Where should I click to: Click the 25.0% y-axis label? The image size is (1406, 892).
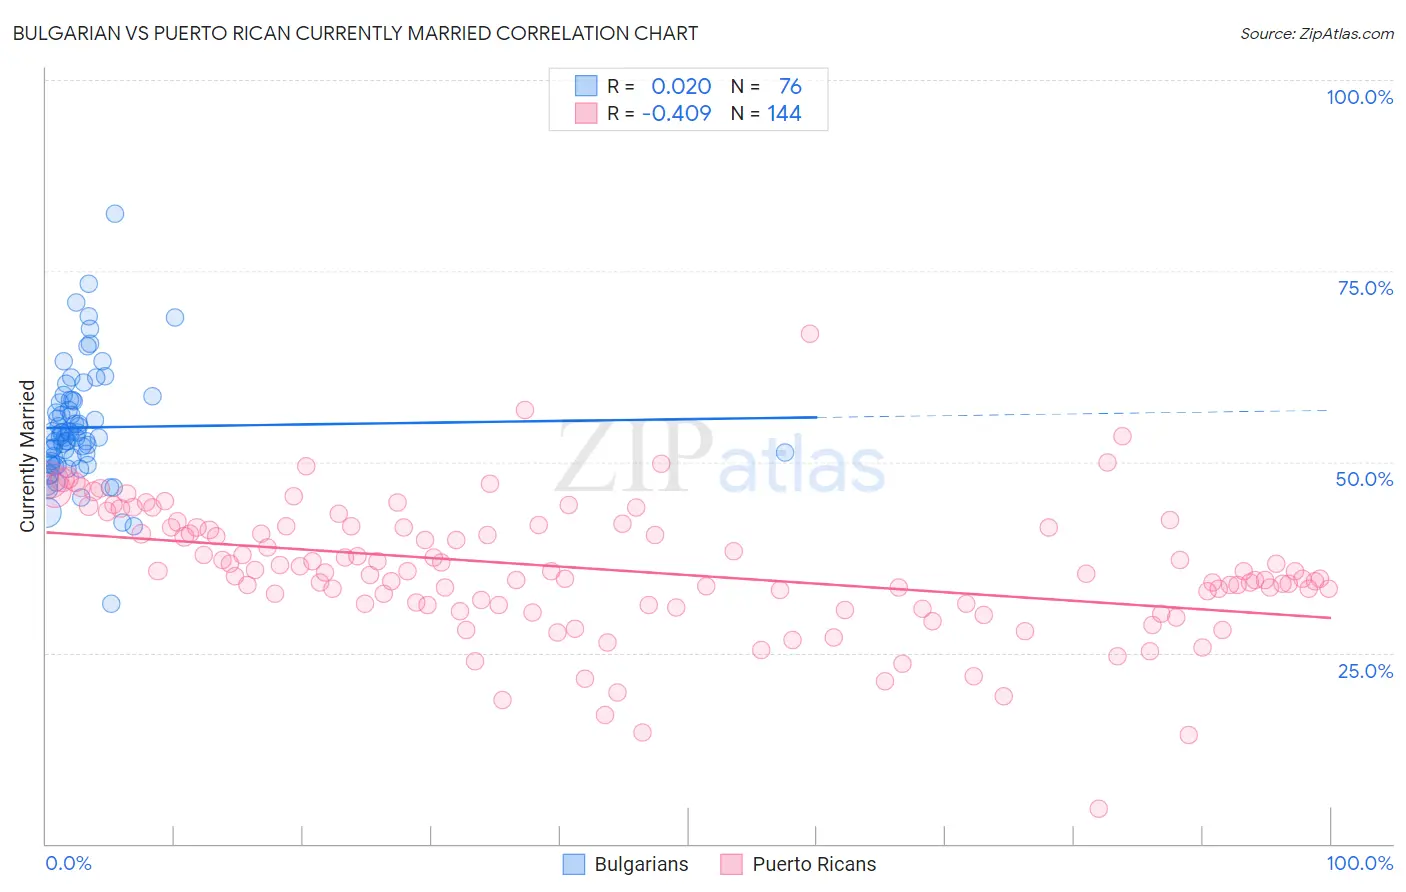(1365, 671)
